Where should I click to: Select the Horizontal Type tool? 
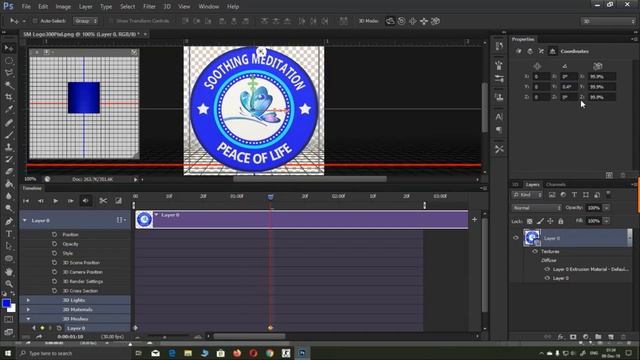click(x=9, y=234)
